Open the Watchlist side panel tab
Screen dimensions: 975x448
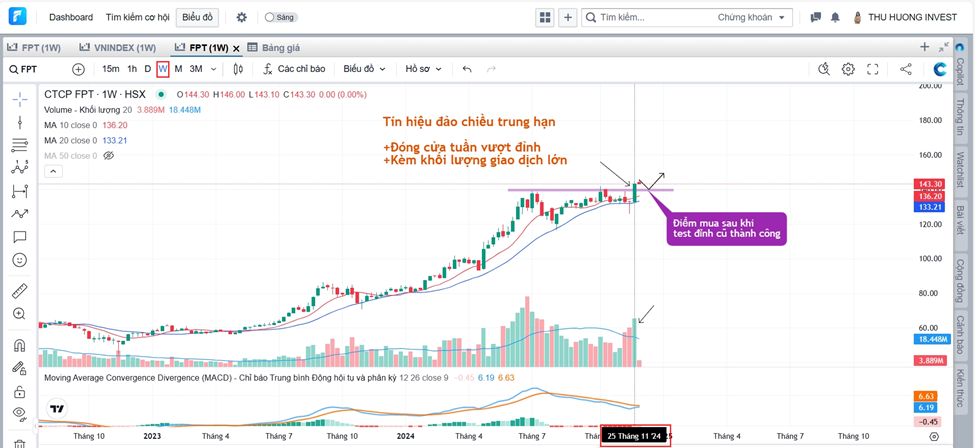click(x=960, y=170)
